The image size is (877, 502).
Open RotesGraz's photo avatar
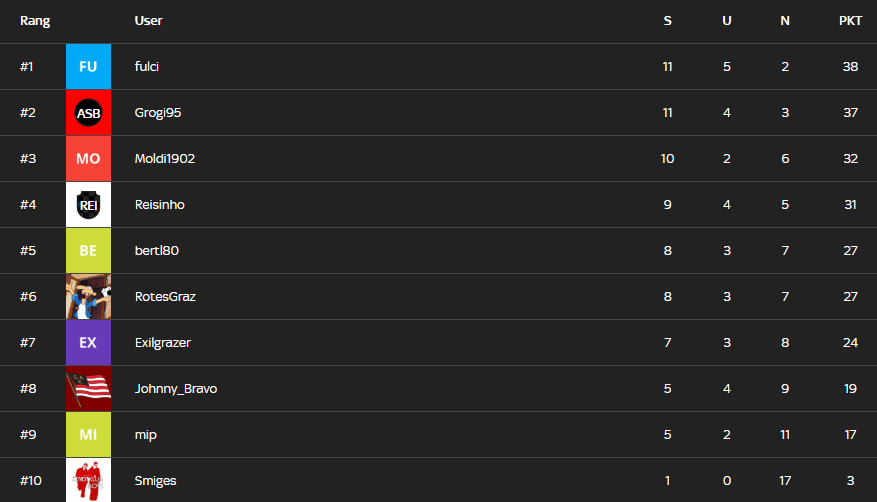(88, 297)
